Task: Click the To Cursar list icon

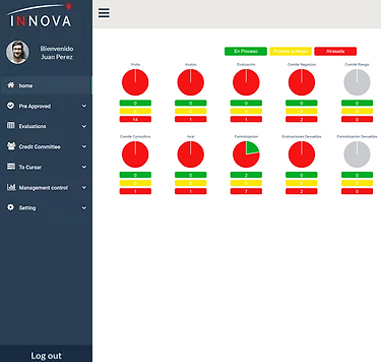Action: (11, 166)
